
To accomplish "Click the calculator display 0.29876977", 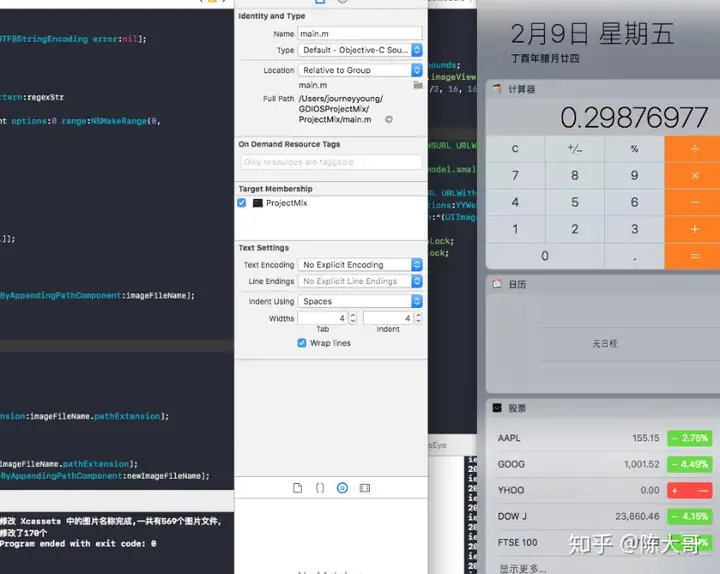I will coord(634,118).
